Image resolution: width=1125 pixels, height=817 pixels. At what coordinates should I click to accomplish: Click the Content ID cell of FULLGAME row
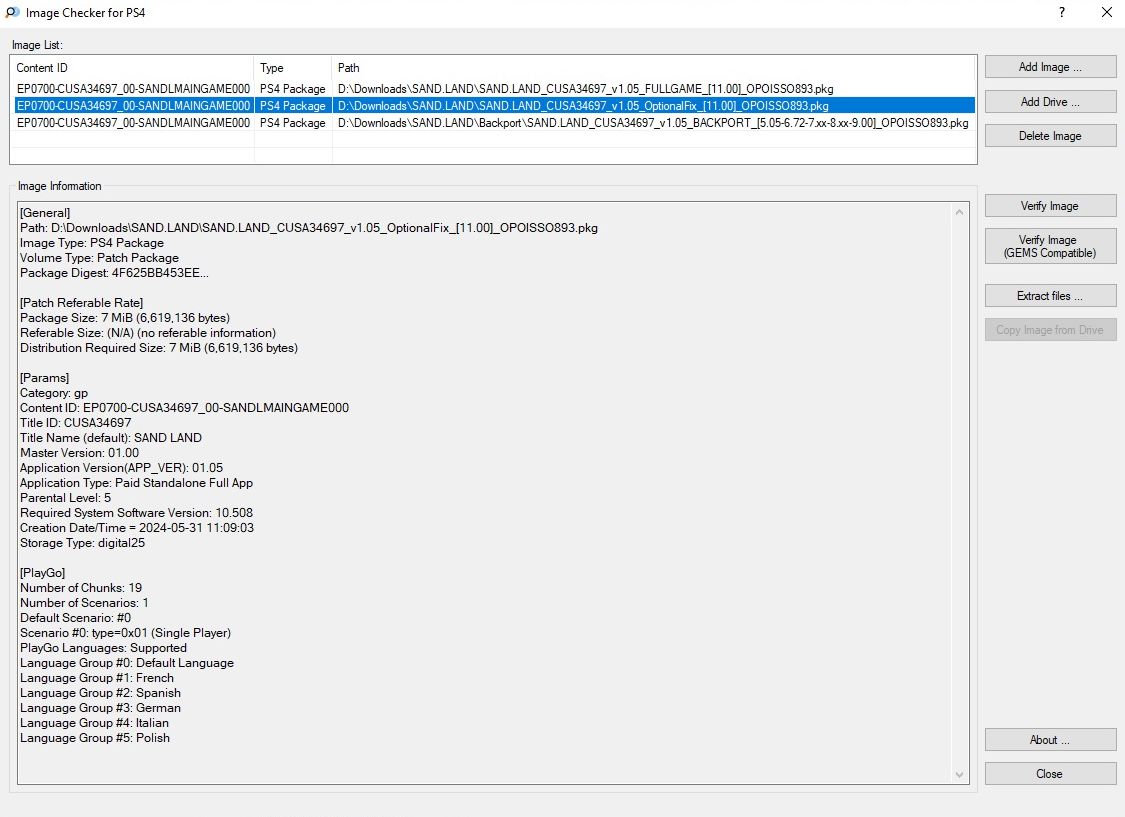point(133,89)
